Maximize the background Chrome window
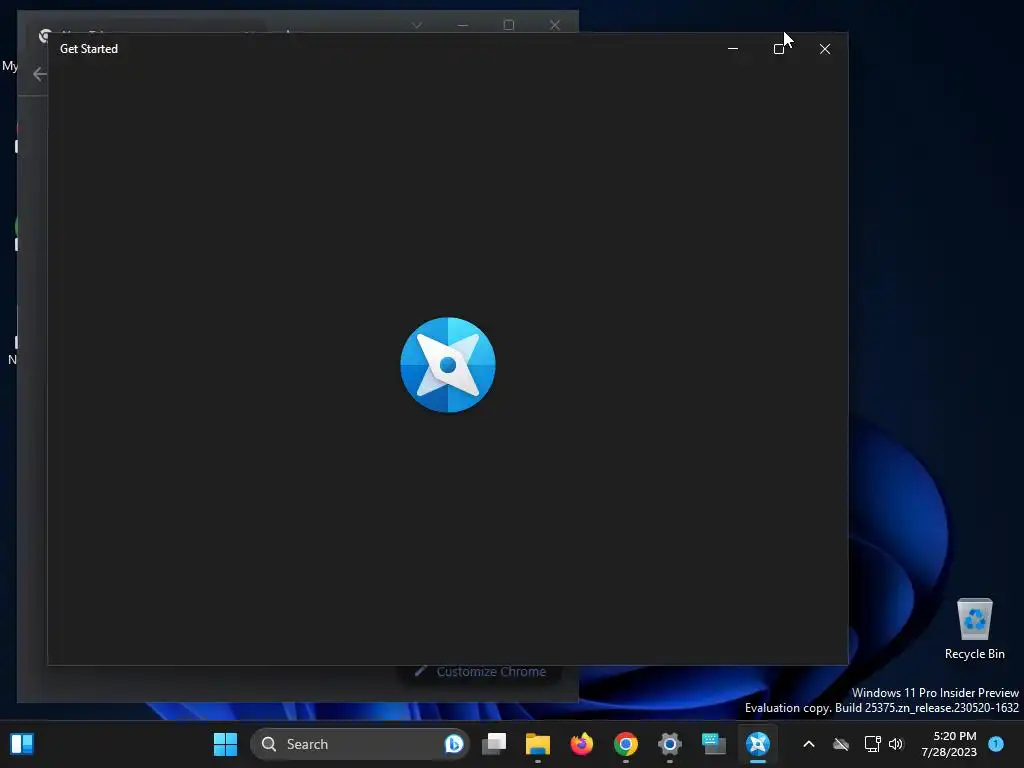 509,25
